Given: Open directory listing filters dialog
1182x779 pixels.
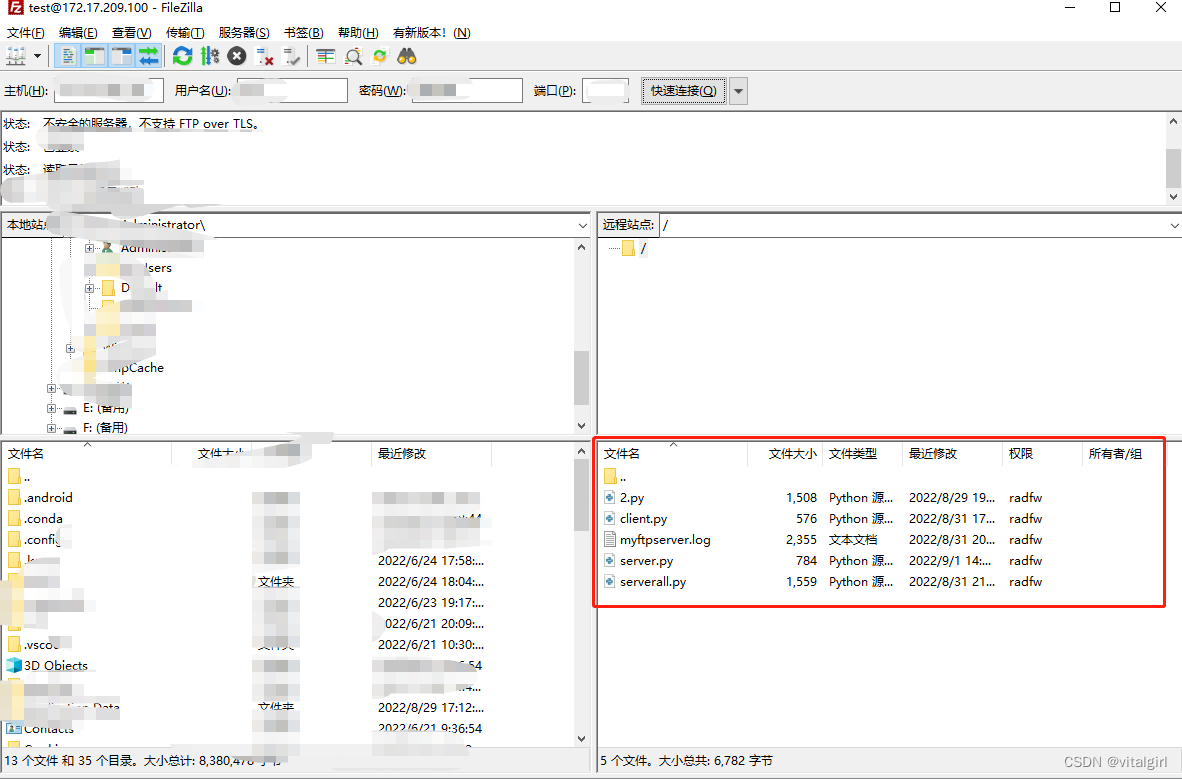Looking at the screenshot, I should pyautogui.click(x=326, y=56).
